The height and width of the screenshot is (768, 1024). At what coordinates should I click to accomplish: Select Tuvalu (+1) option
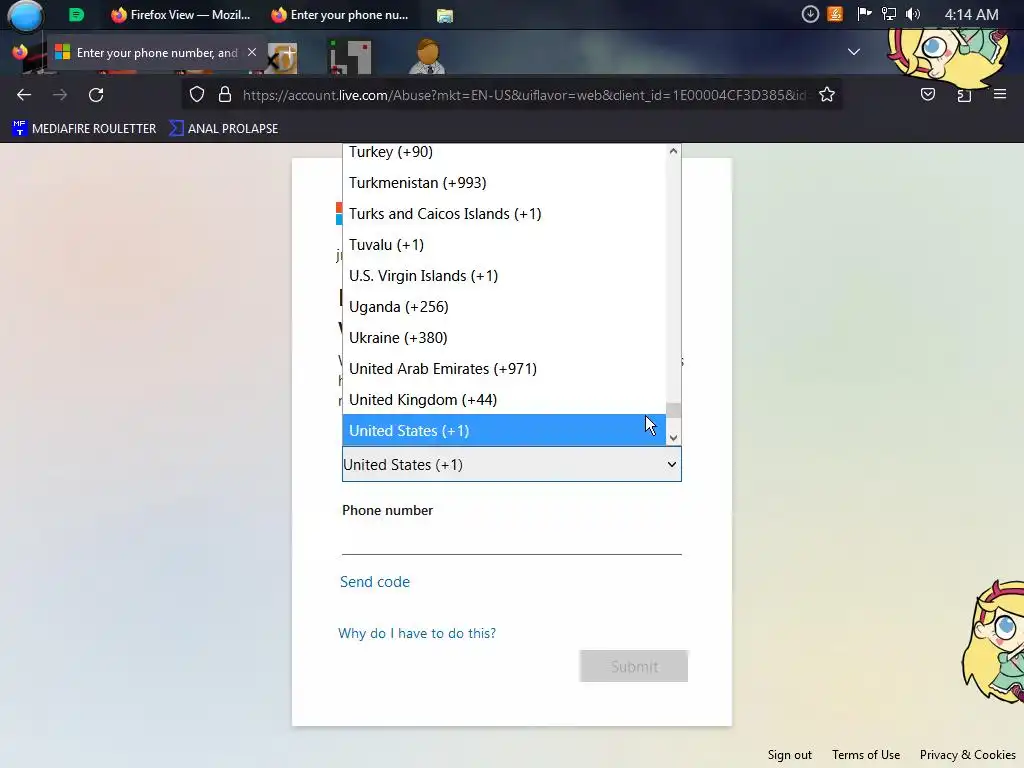(504, 245)
